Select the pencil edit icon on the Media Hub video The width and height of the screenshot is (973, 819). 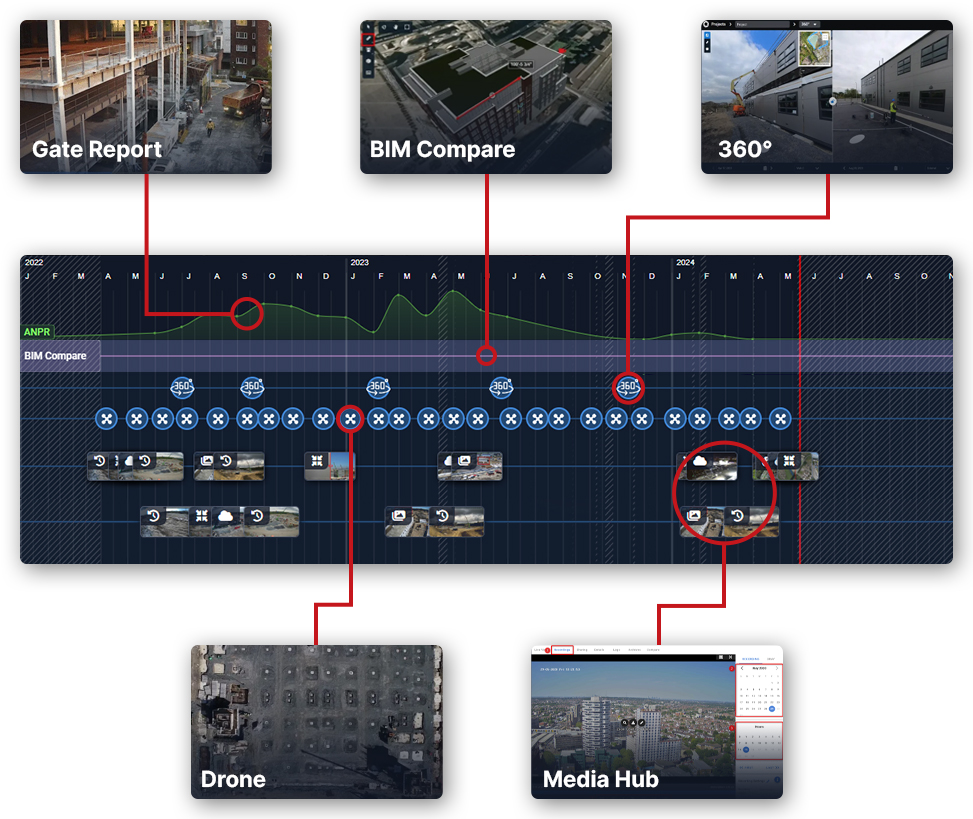click(641, 723)
